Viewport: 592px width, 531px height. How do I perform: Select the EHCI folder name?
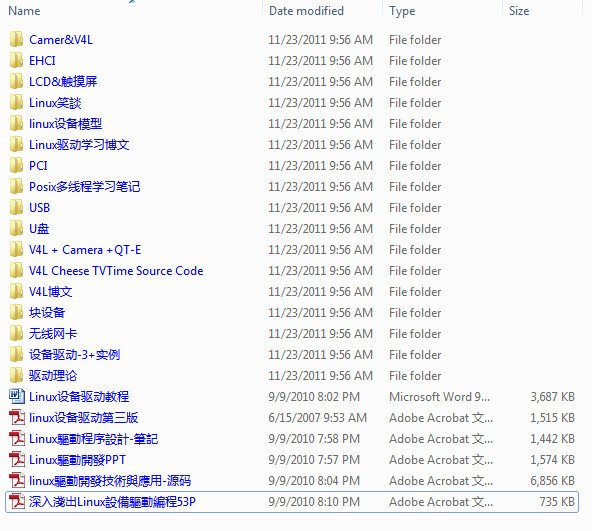click(x=42, y=60)
